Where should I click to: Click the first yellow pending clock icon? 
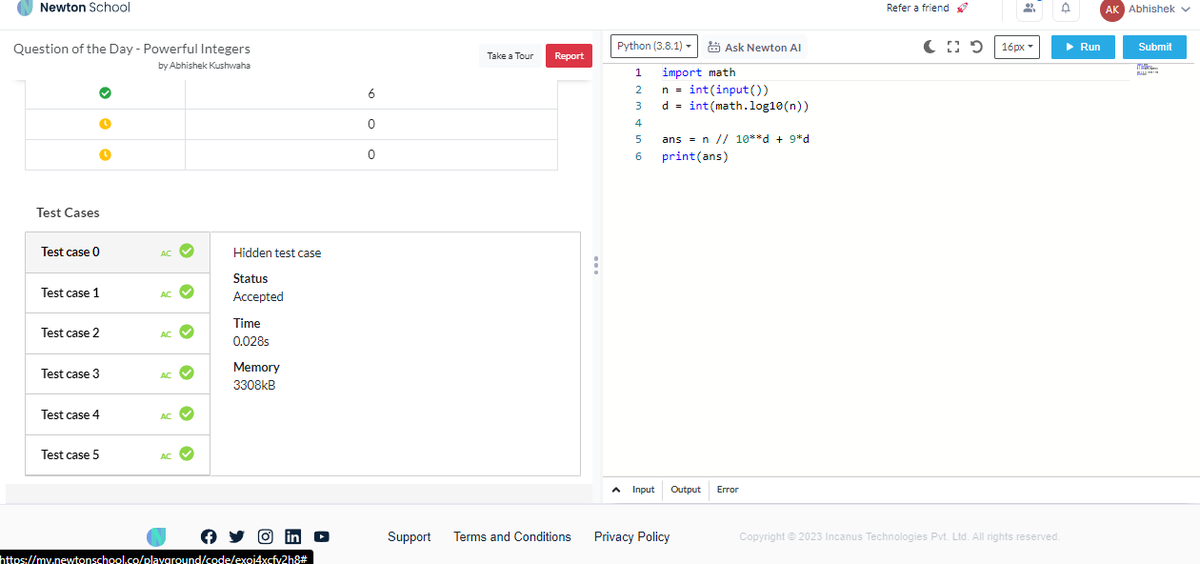[104, 124]
